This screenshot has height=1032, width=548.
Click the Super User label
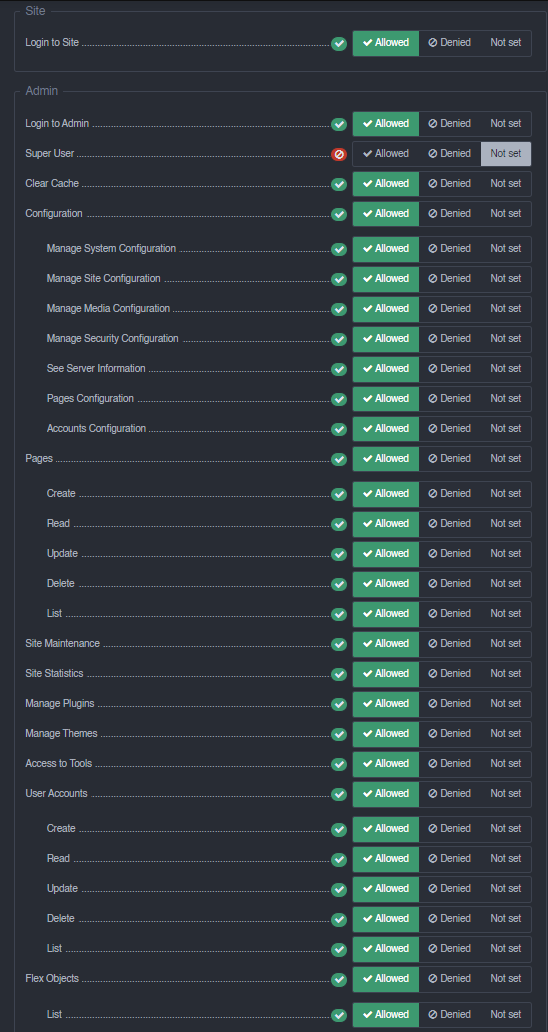tap(49, 153)
